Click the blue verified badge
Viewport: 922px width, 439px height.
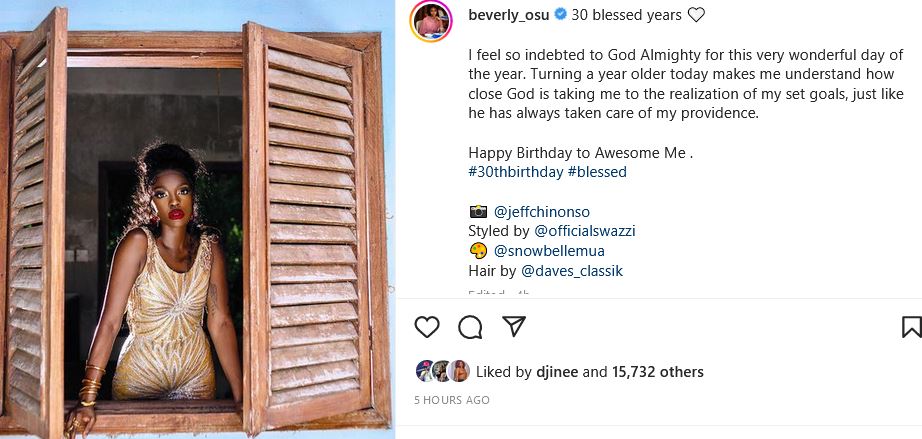point(561,15)
